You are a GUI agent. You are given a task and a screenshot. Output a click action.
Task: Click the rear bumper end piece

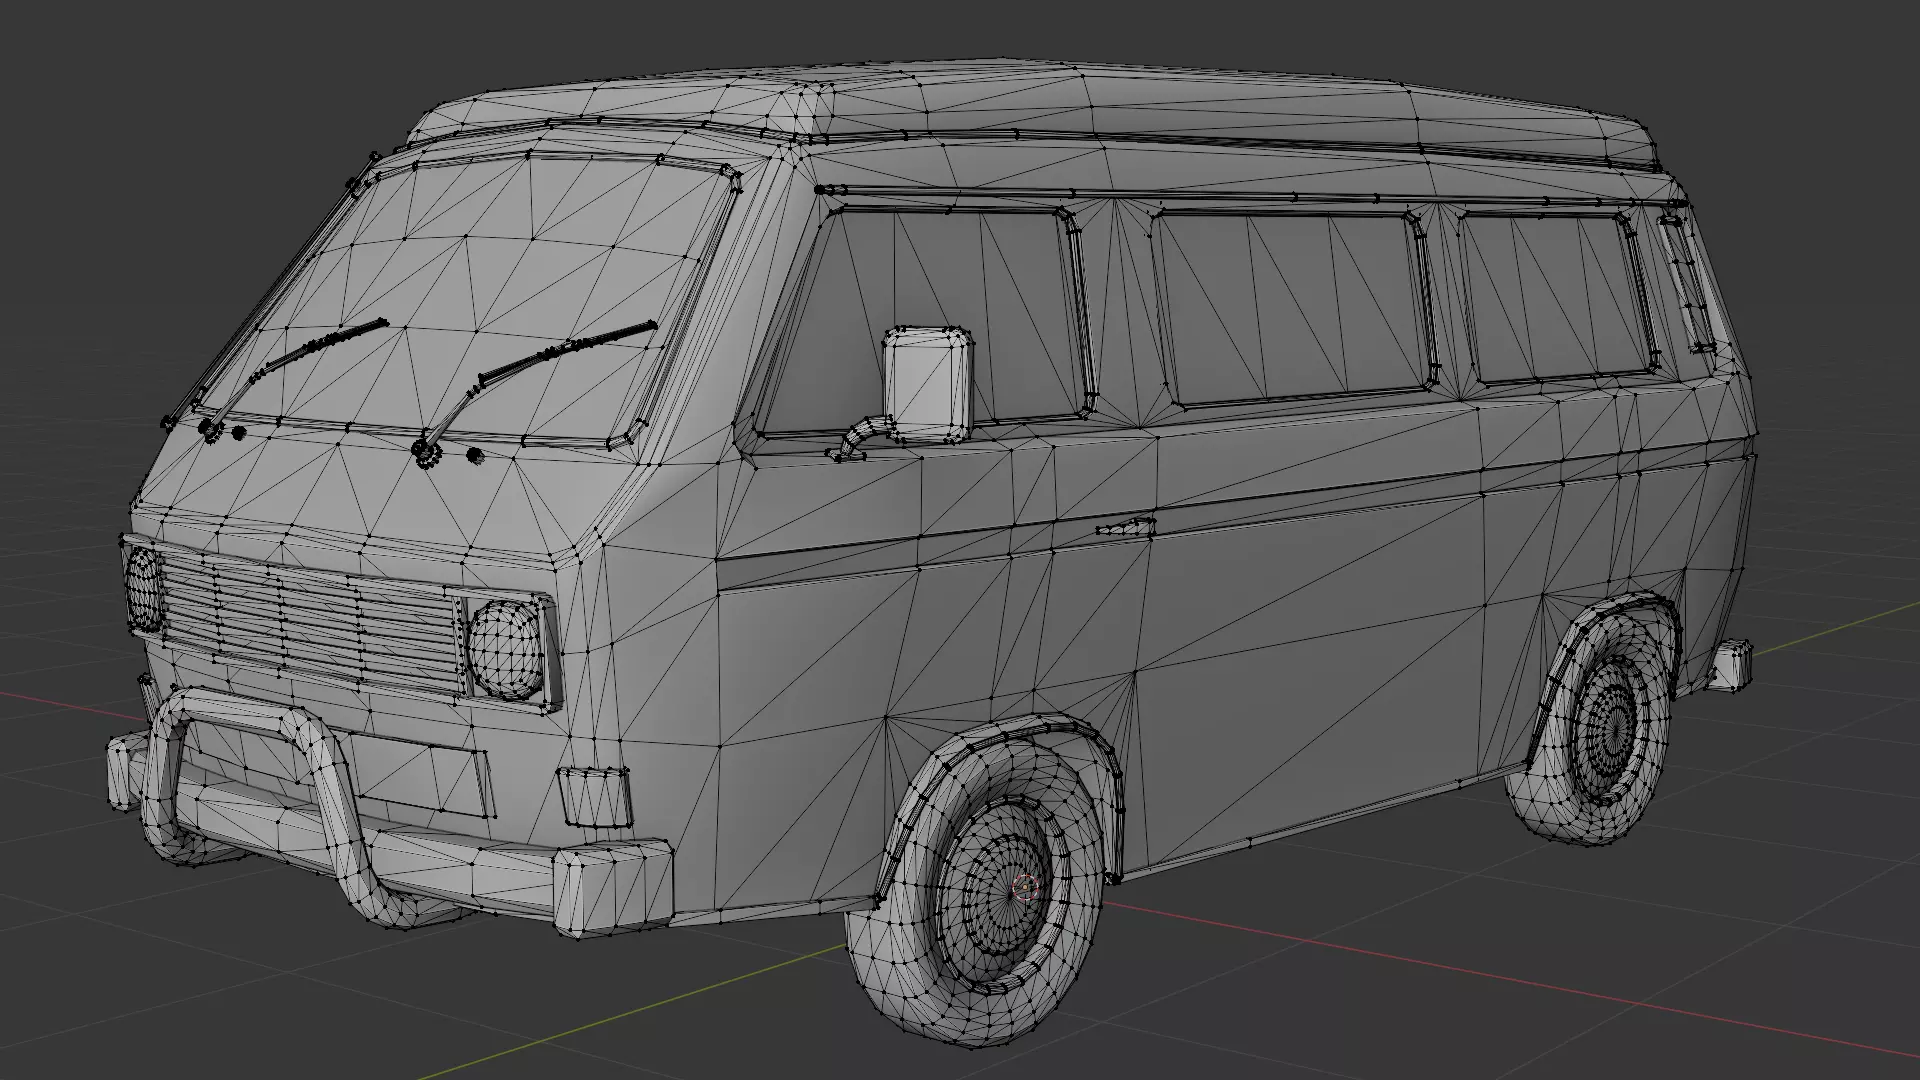click(x=1731, y=665)
